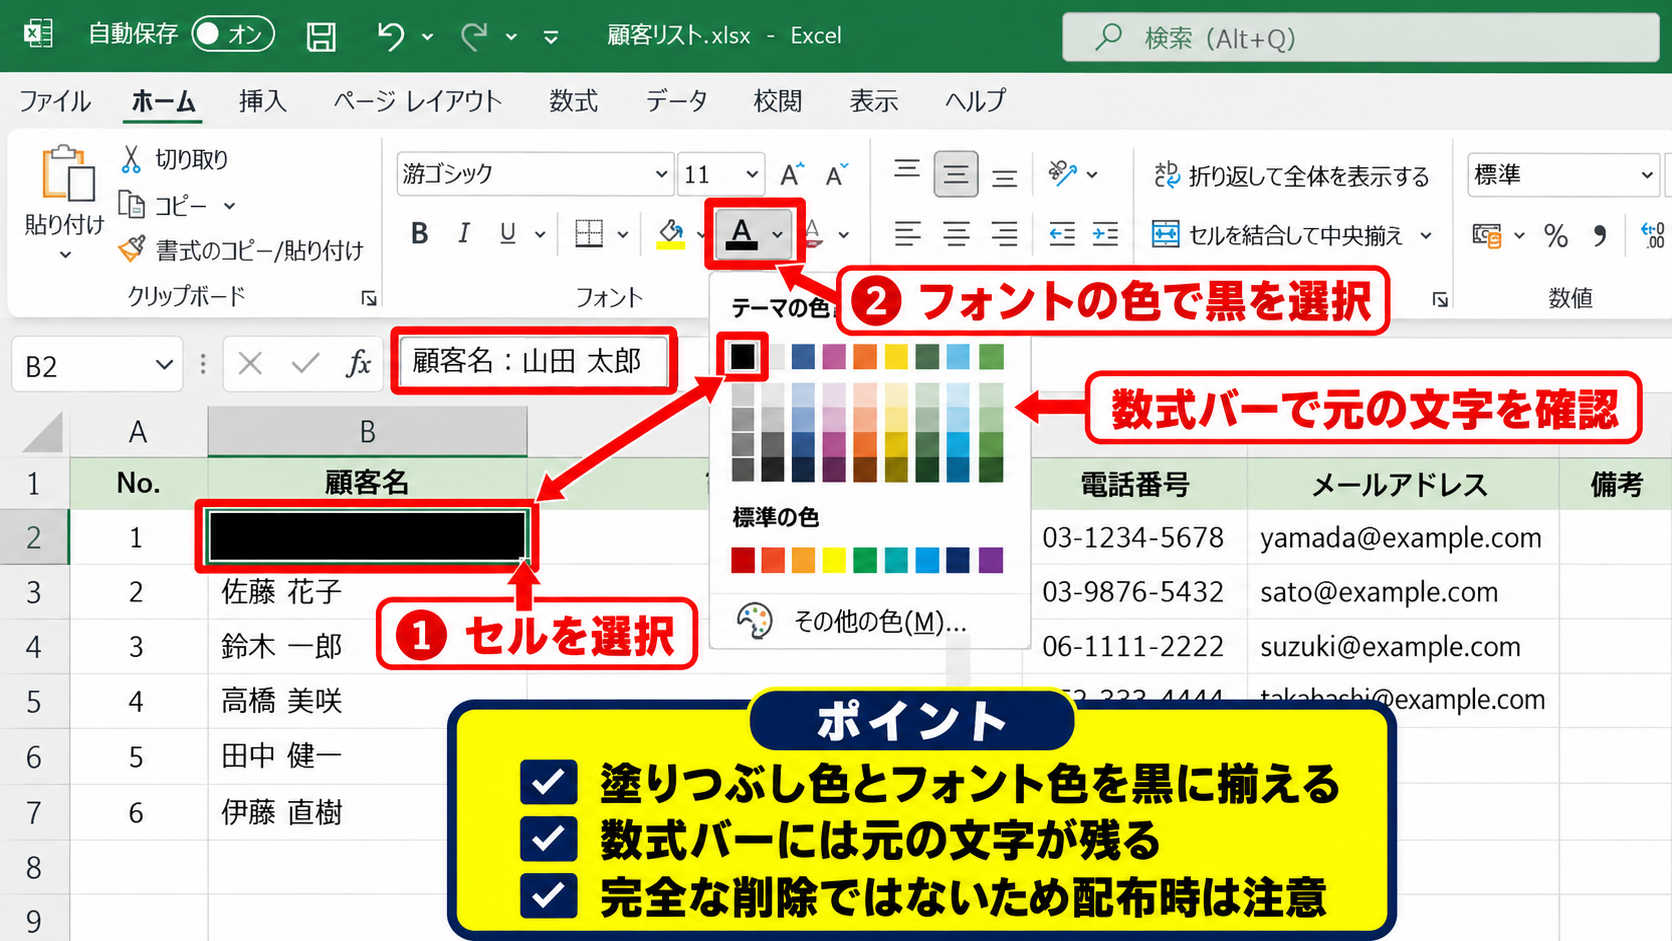
Task: Select column B header
Action: tap(367, 431)
